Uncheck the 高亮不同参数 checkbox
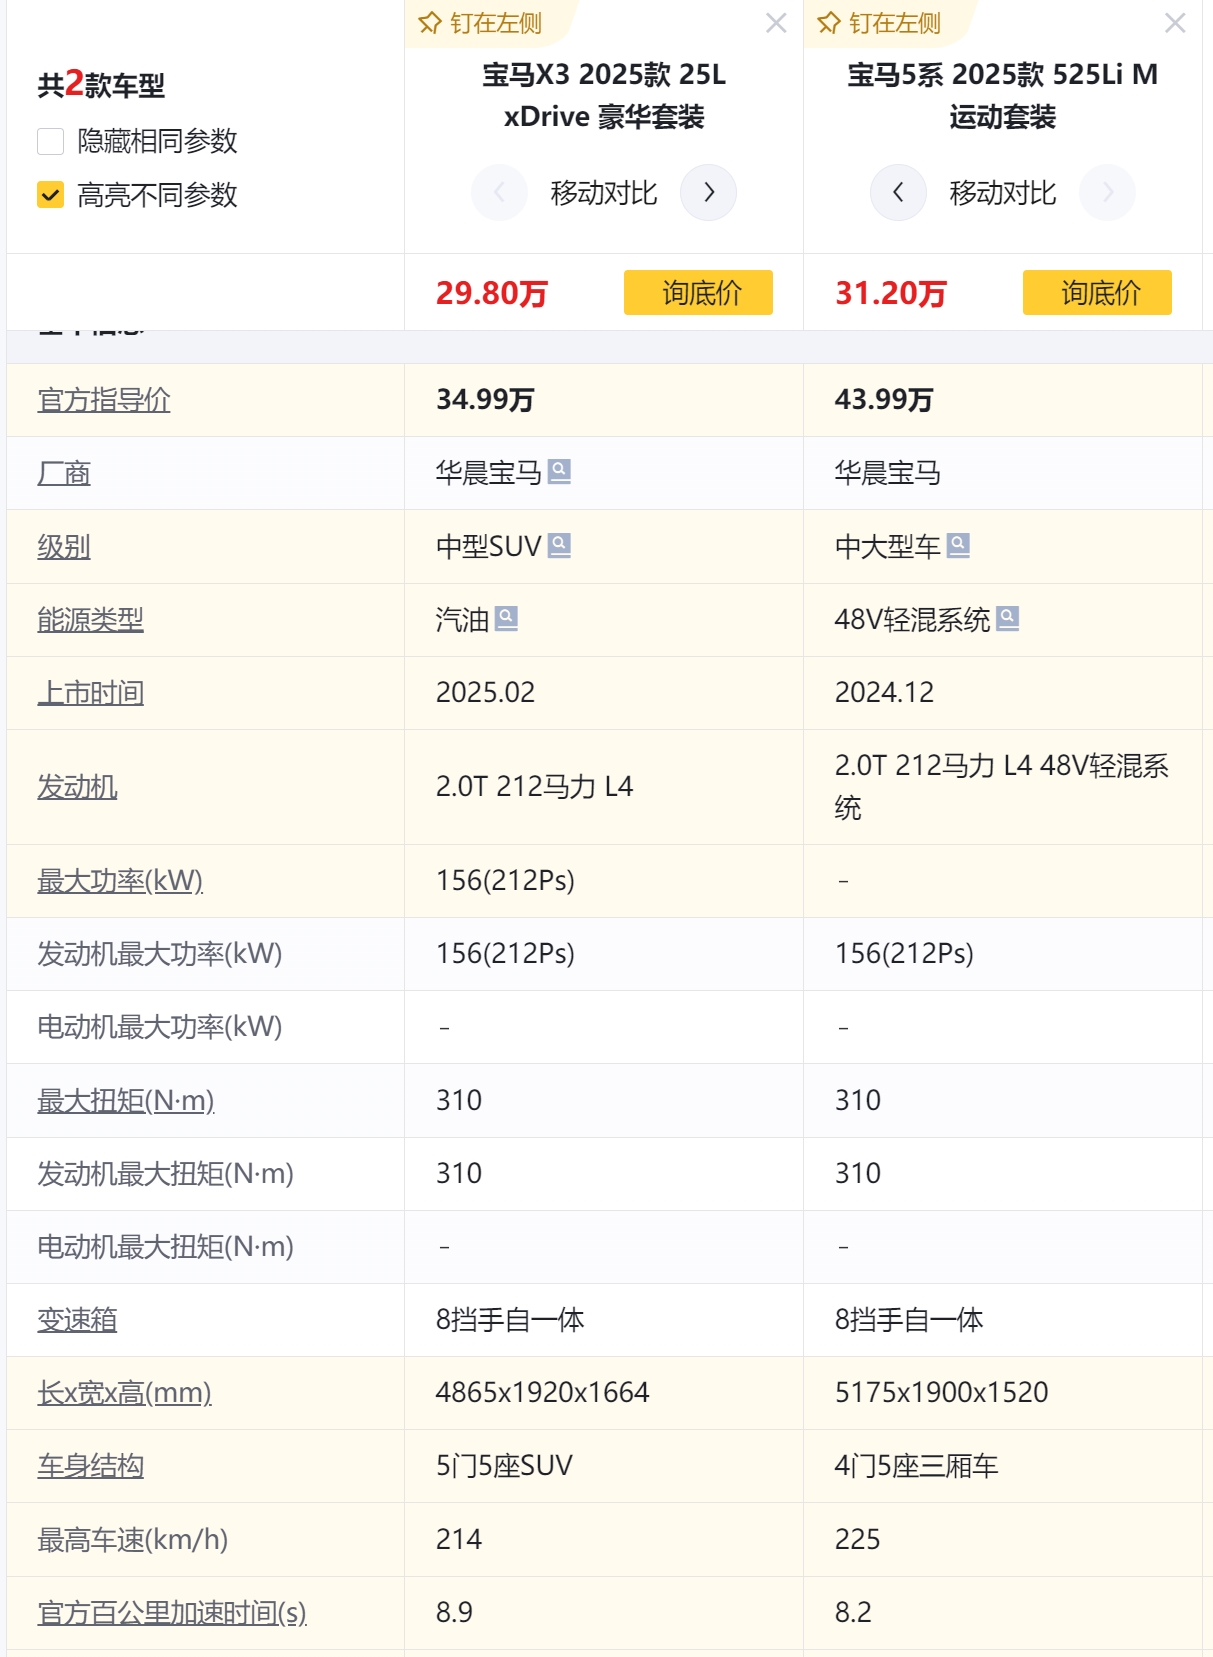This screenshot has height=1657, width=1213. (x=50, y=194)
